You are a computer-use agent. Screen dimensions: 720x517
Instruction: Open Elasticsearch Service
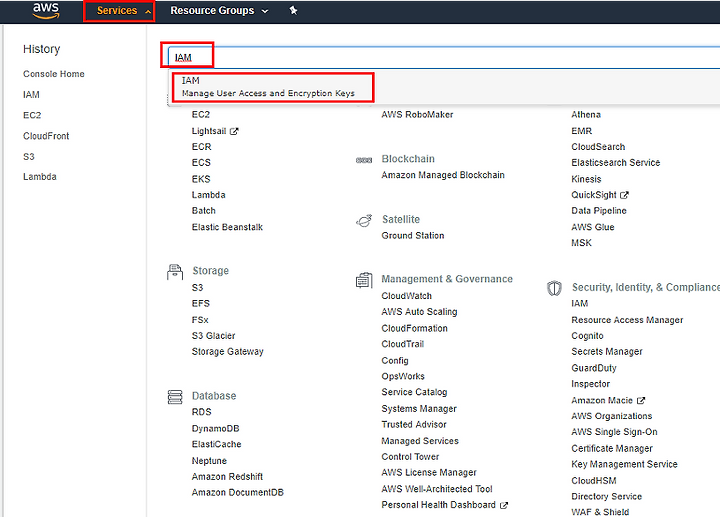[616, 163]
